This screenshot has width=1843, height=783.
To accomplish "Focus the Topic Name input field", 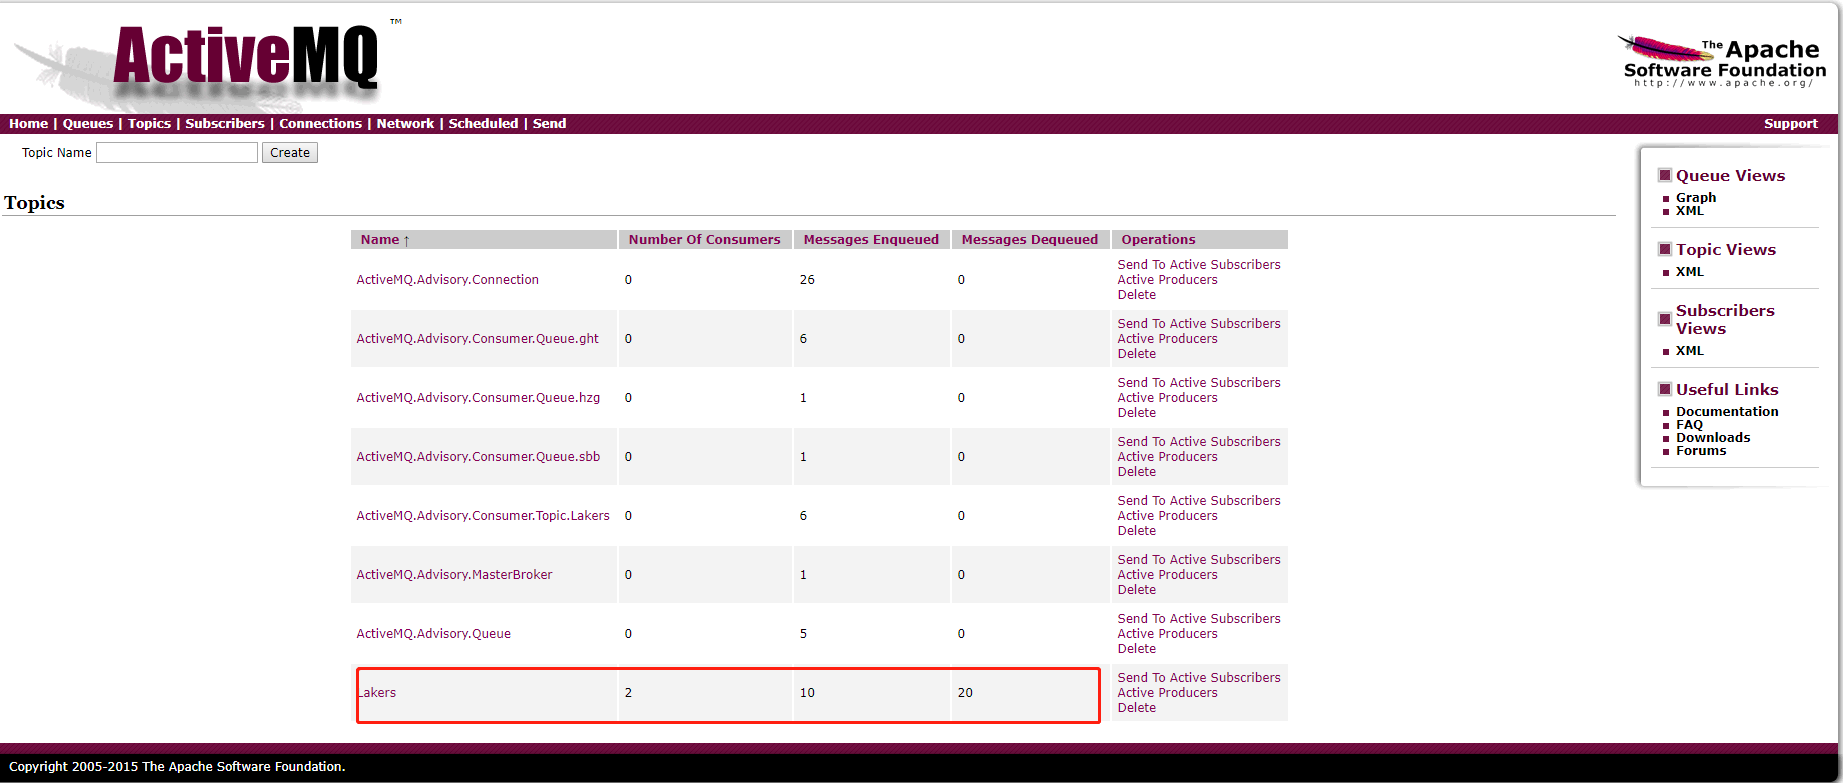I will pos(177,152).
